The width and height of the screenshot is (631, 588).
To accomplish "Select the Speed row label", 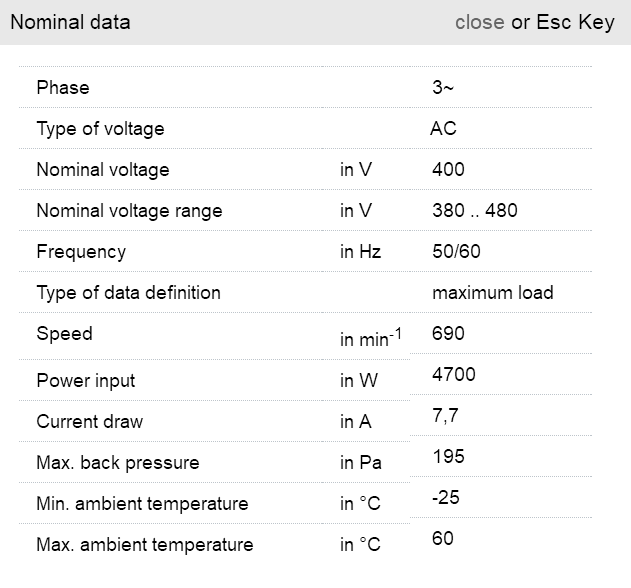I will point(64,334).
